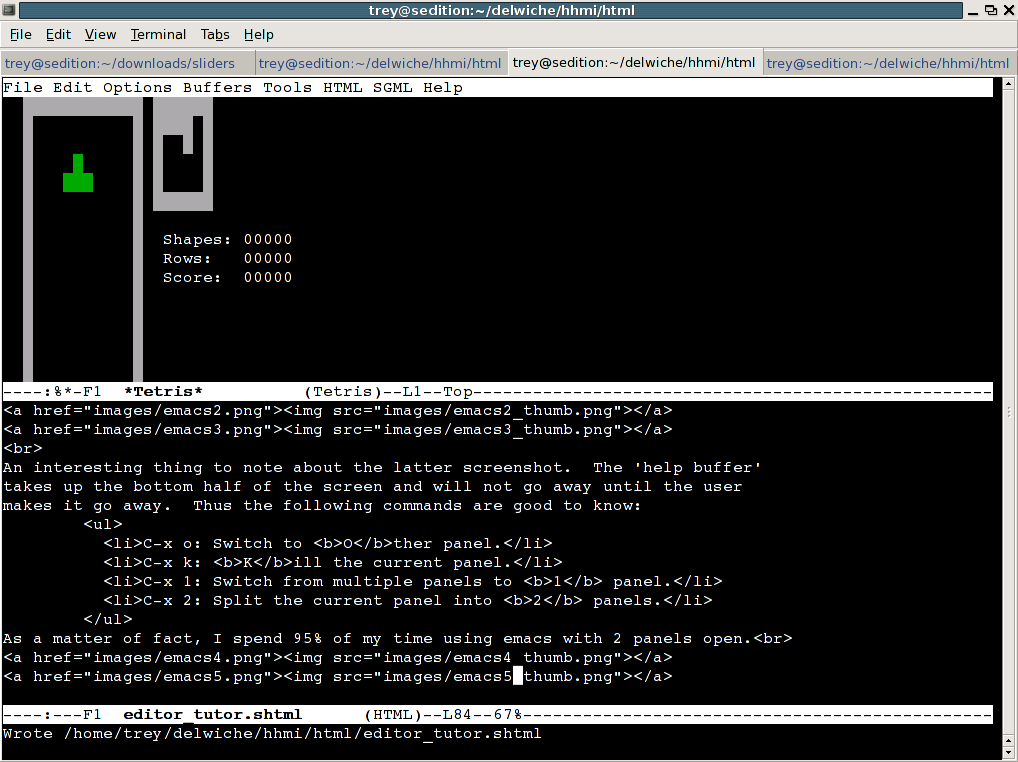
Task: Click the standalone <br> tag line
Action: 23,449
